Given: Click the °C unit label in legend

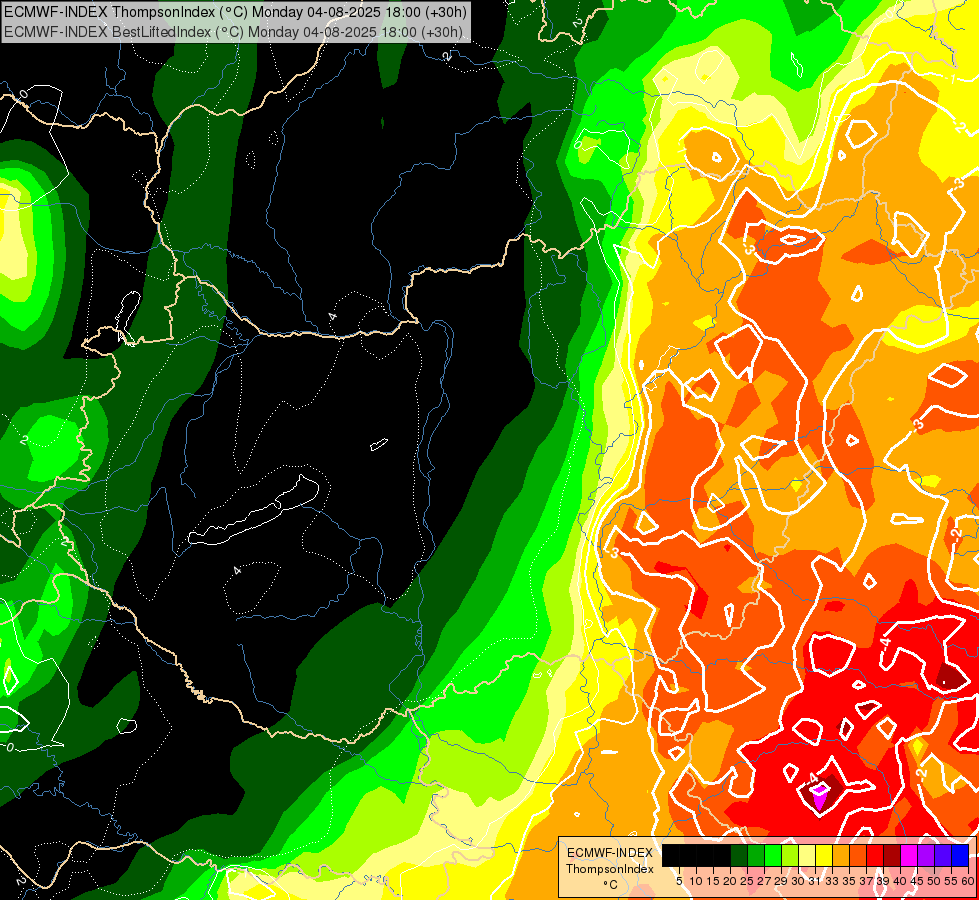Looking at the screenshot, I should pyautogui.click(x=611, y=884).
